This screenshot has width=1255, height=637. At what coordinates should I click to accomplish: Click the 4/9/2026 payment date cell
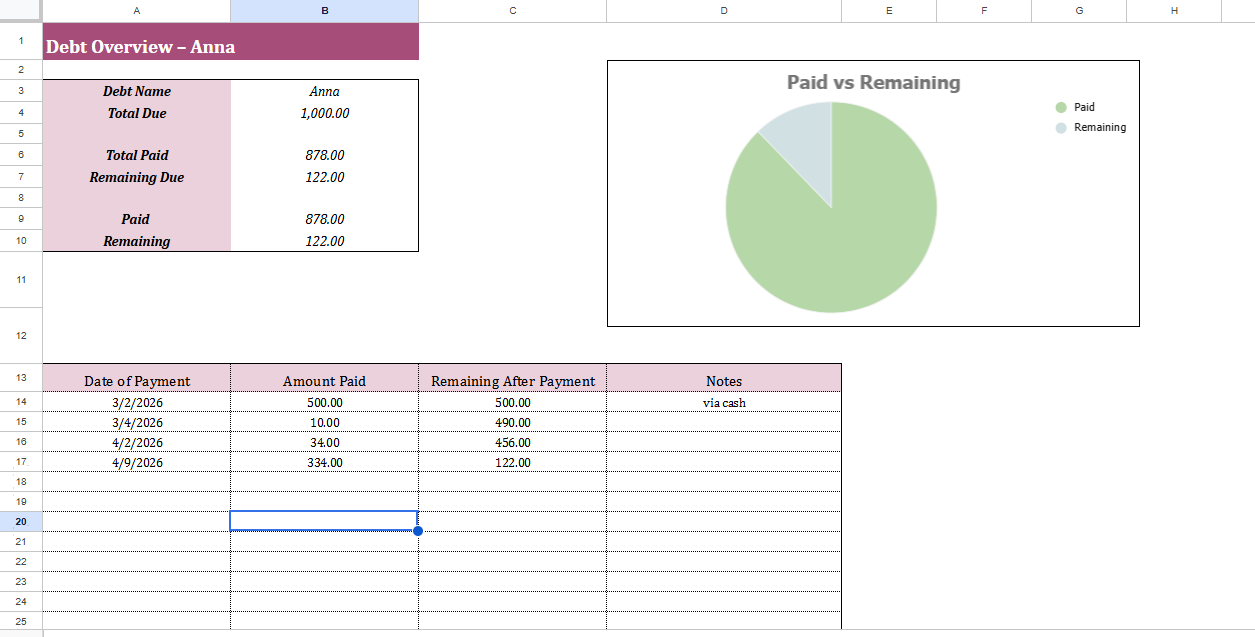coord(137,463)
